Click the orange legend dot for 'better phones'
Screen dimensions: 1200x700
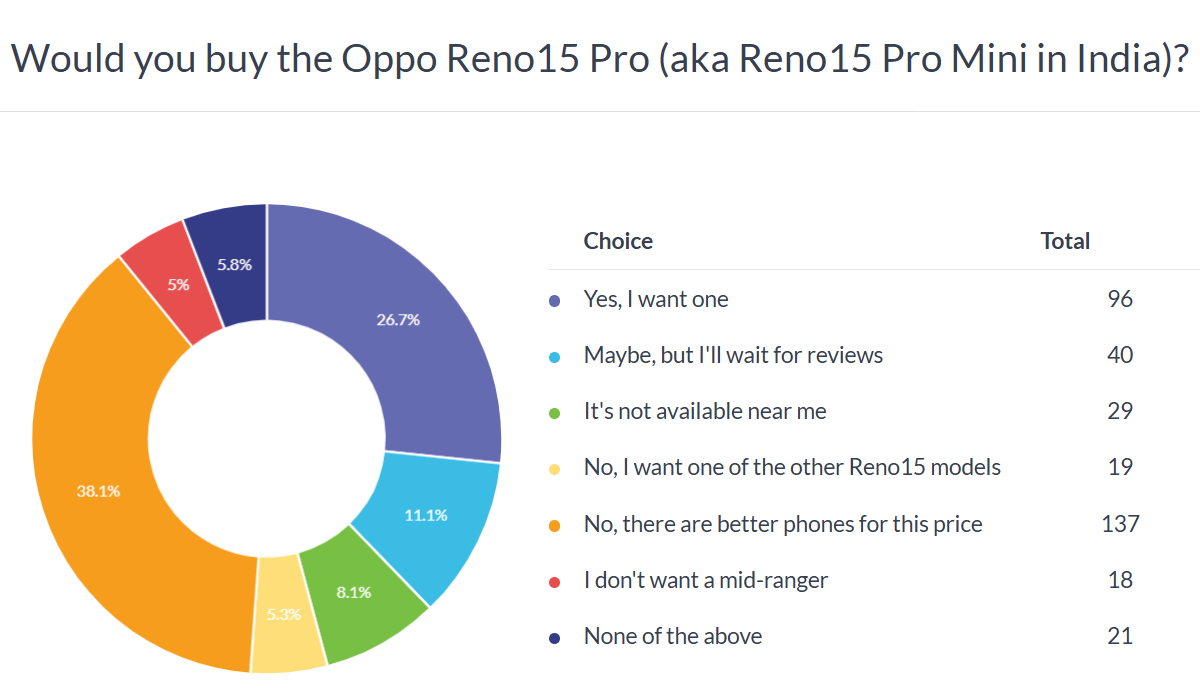coord(555,524)
